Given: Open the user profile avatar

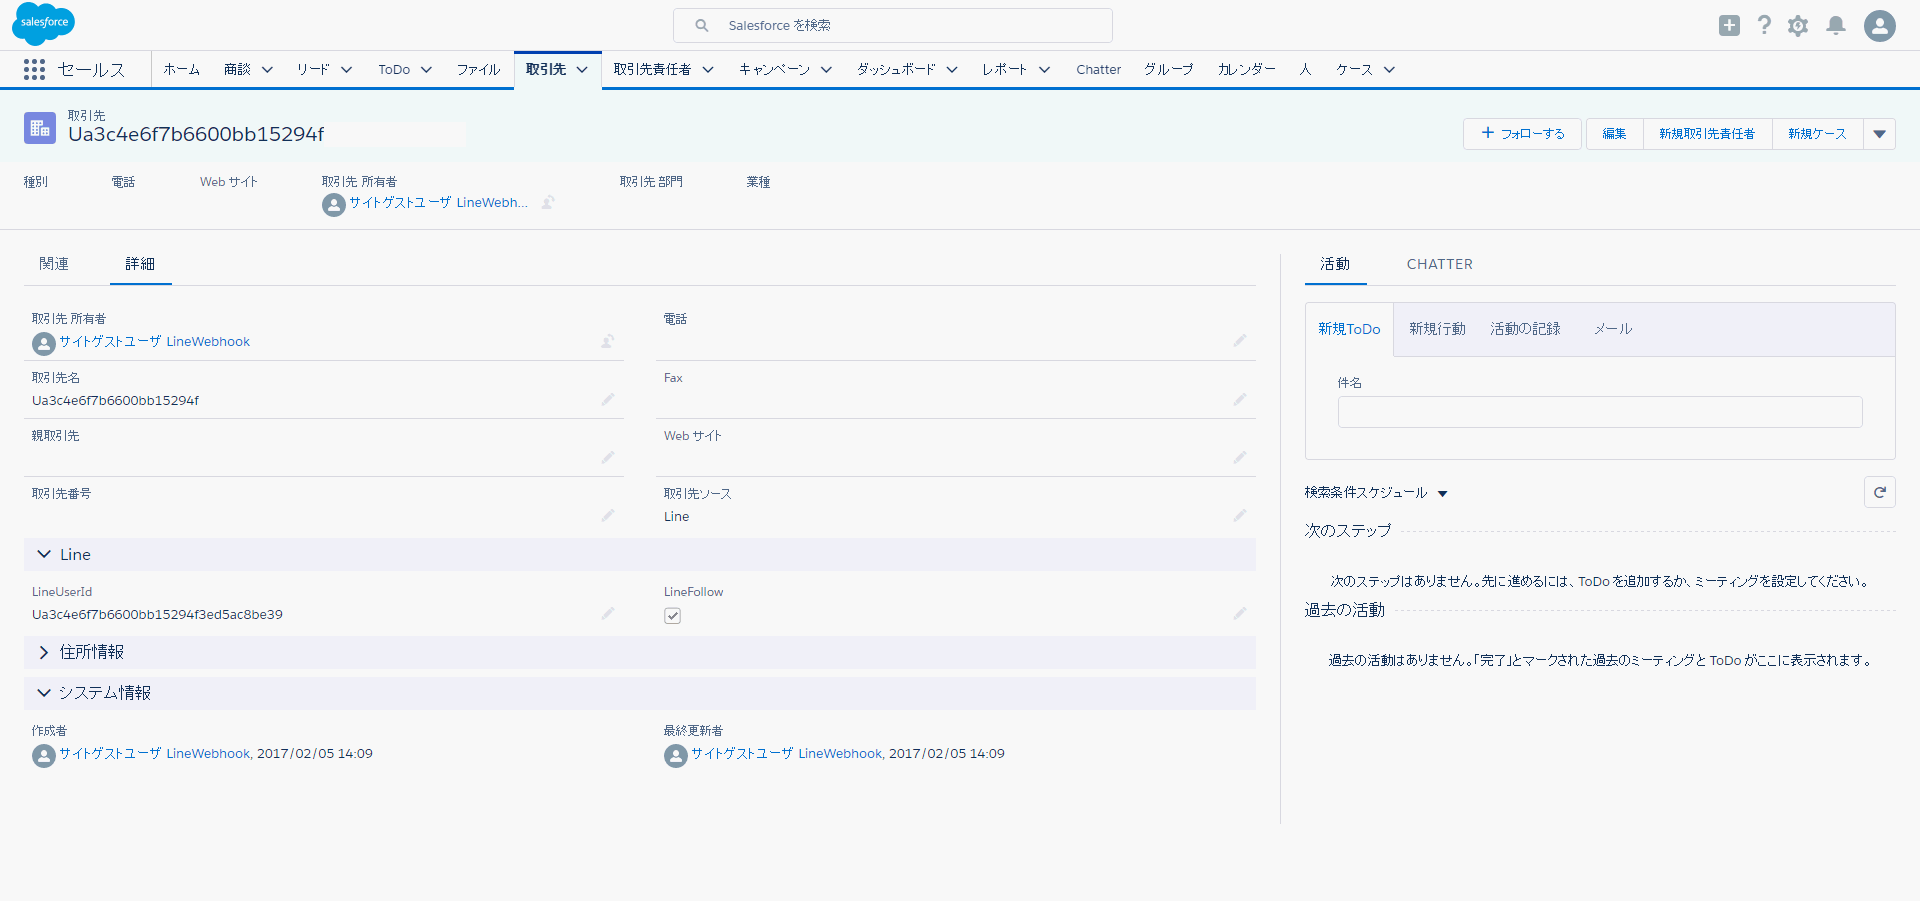Looking at the screenshot, I should (1880, 26).
